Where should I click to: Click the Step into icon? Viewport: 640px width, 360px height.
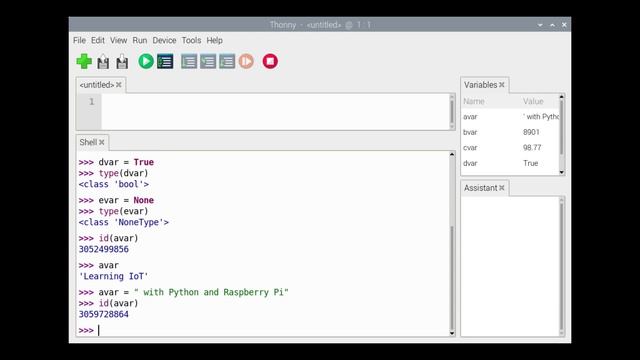coord(208,62)
